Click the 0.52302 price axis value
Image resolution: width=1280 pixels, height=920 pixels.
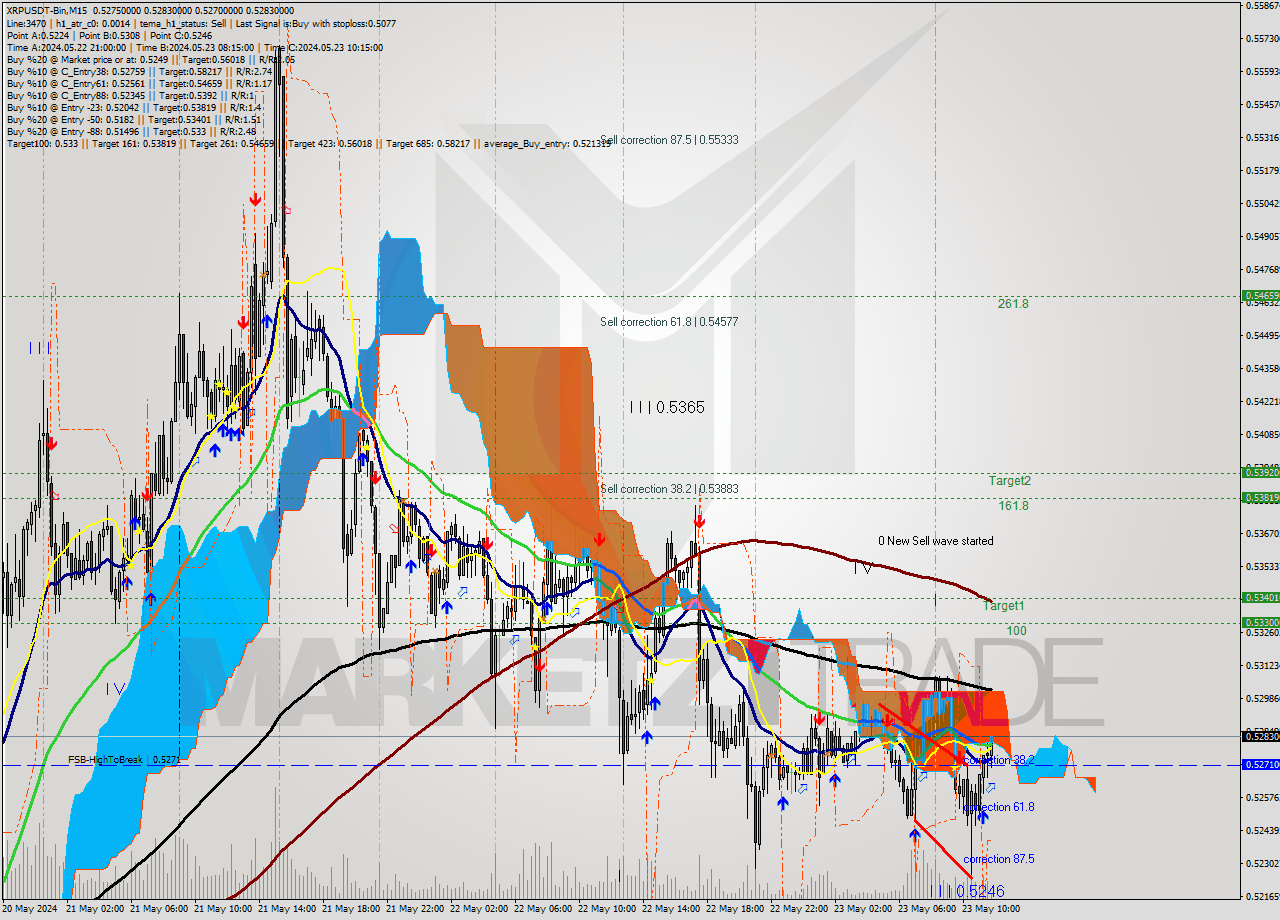[1262, 863]
